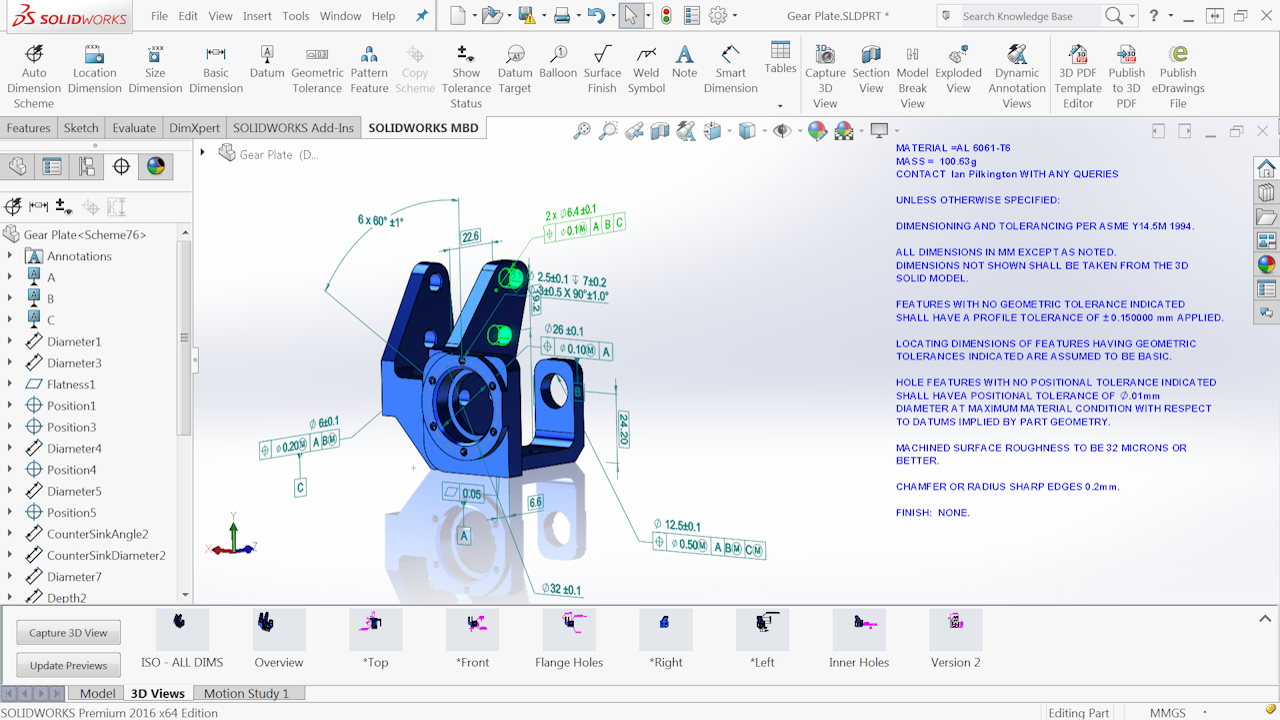This screenshot has height=720, width=1280.
Task: Pin the menu bar with pushpin
Action: pyautogui.click(x=421, y=16)
